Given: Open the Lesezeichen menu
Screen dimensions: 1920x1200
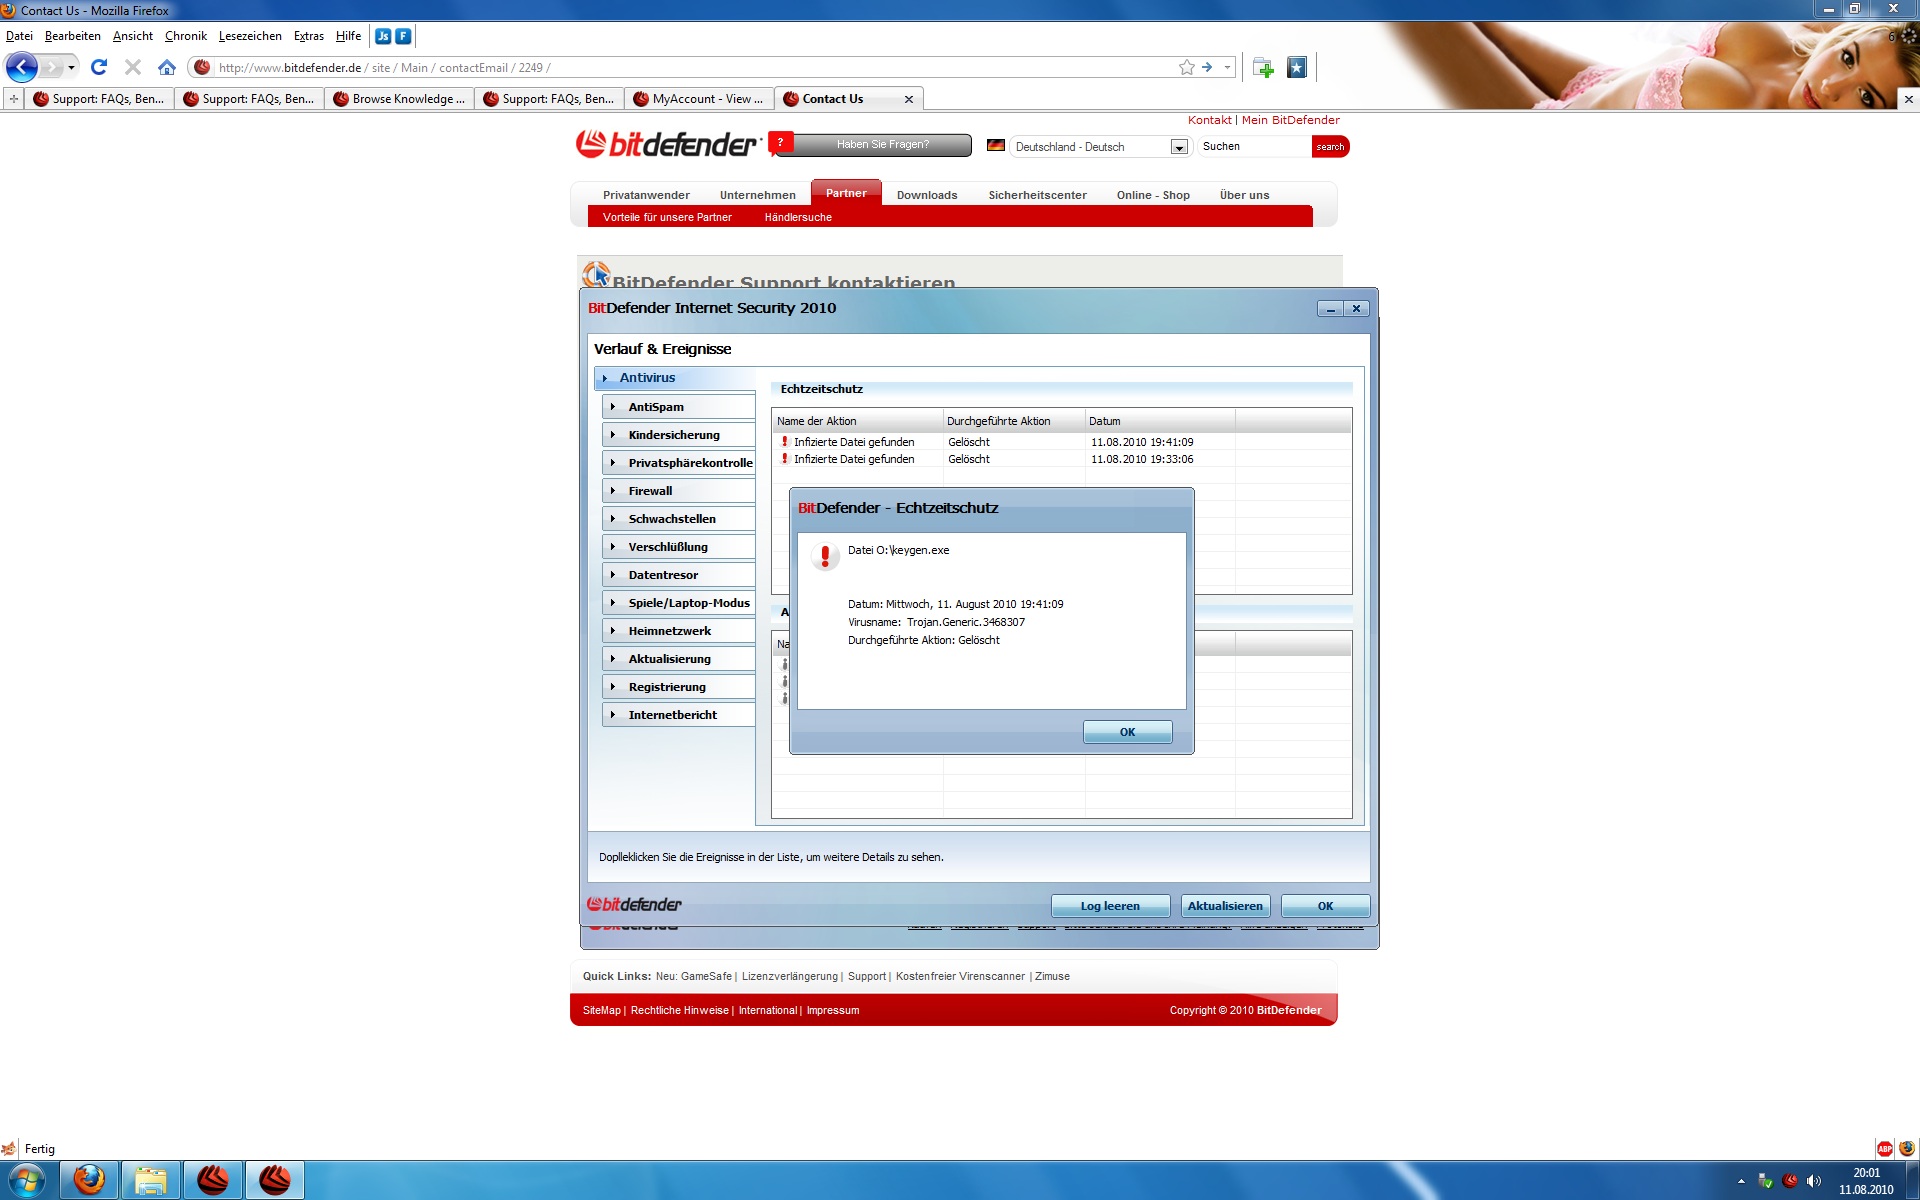Looking at the screenshot, I should tap(250, 36).
